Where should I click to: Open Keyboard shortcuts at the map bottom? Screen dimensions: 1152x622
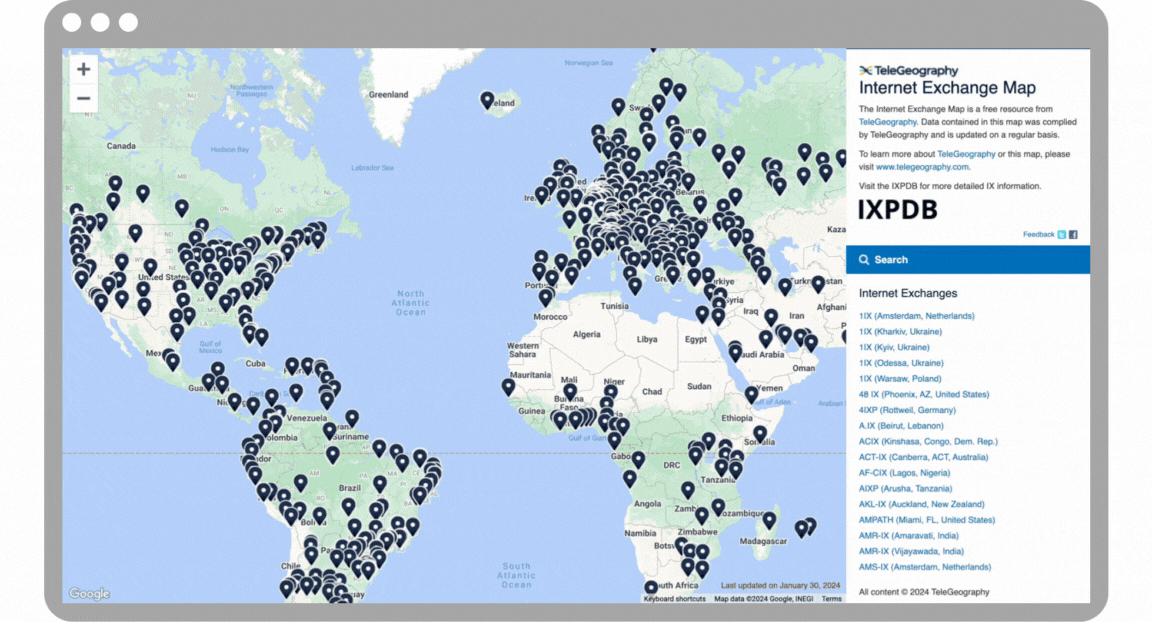(x=675, y=598)
